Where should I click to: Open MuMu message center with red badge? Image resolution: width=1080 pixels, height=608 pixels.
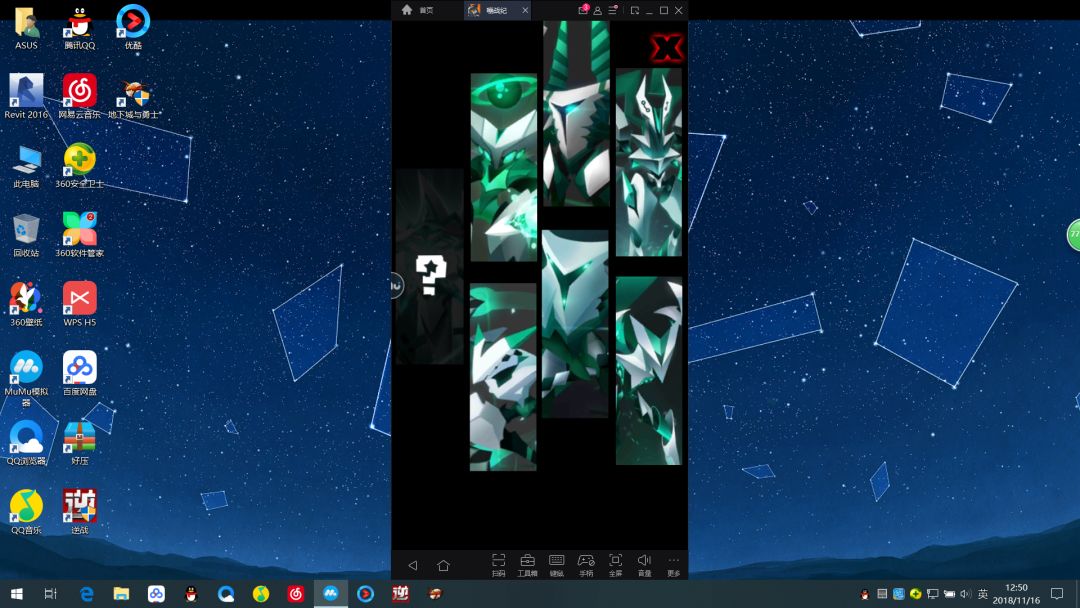[583, 10]
